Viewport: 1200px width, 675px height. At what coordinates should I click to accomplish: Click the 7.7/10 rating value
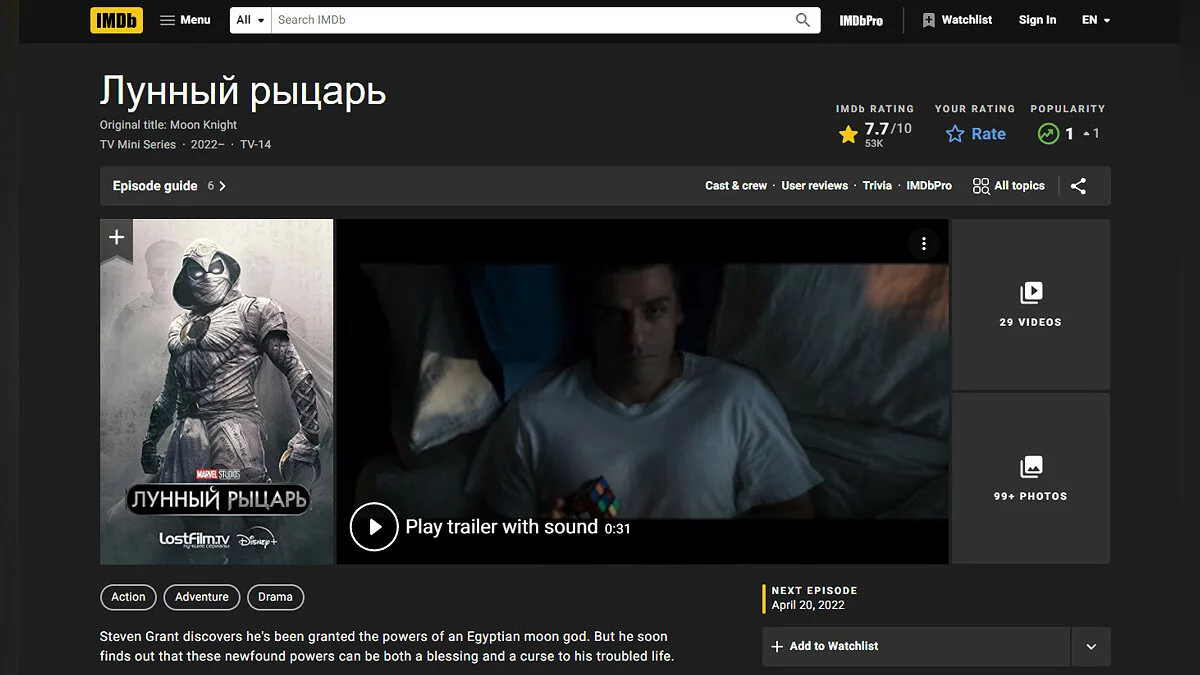(888, 129)
